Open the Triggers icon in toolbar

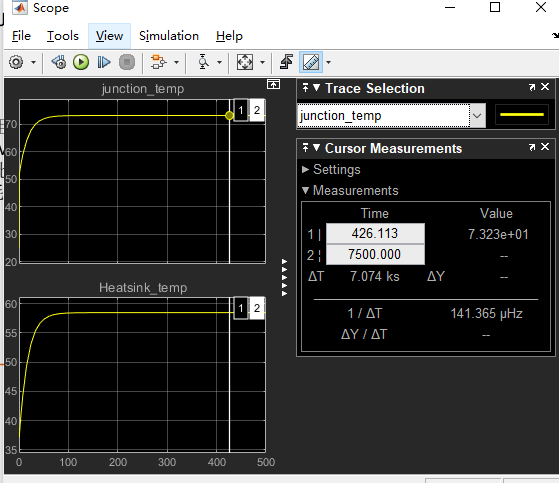286,62
